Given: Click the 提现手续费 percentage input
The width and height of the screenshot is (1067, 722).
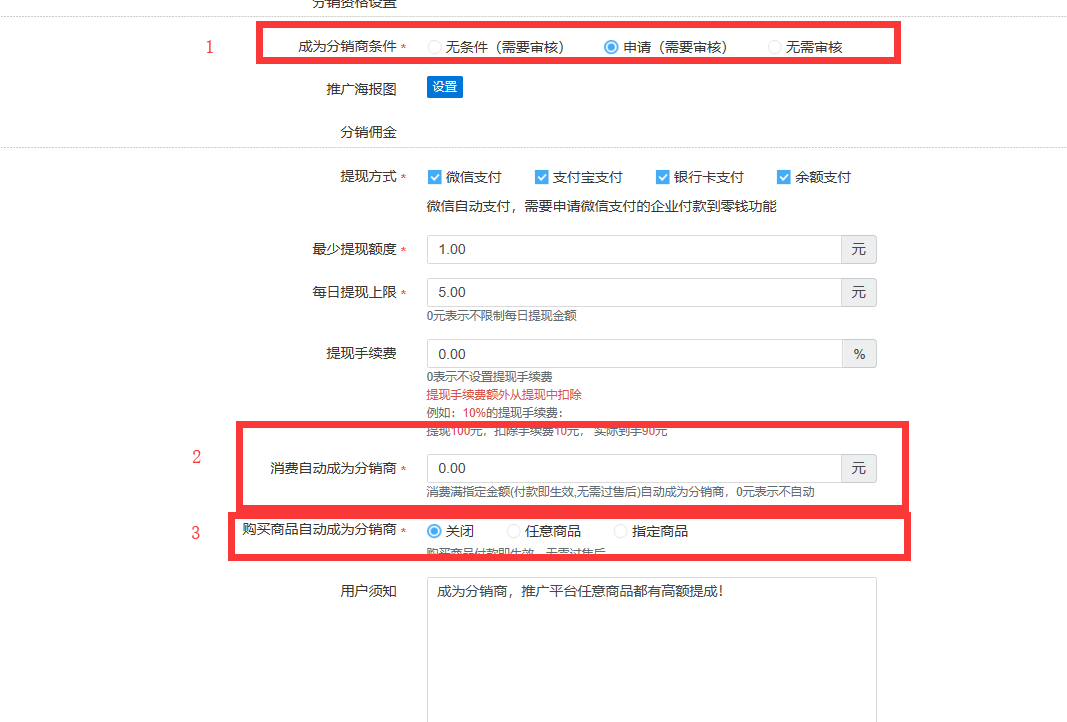Looking at the screenshot, I should point(633,354).
